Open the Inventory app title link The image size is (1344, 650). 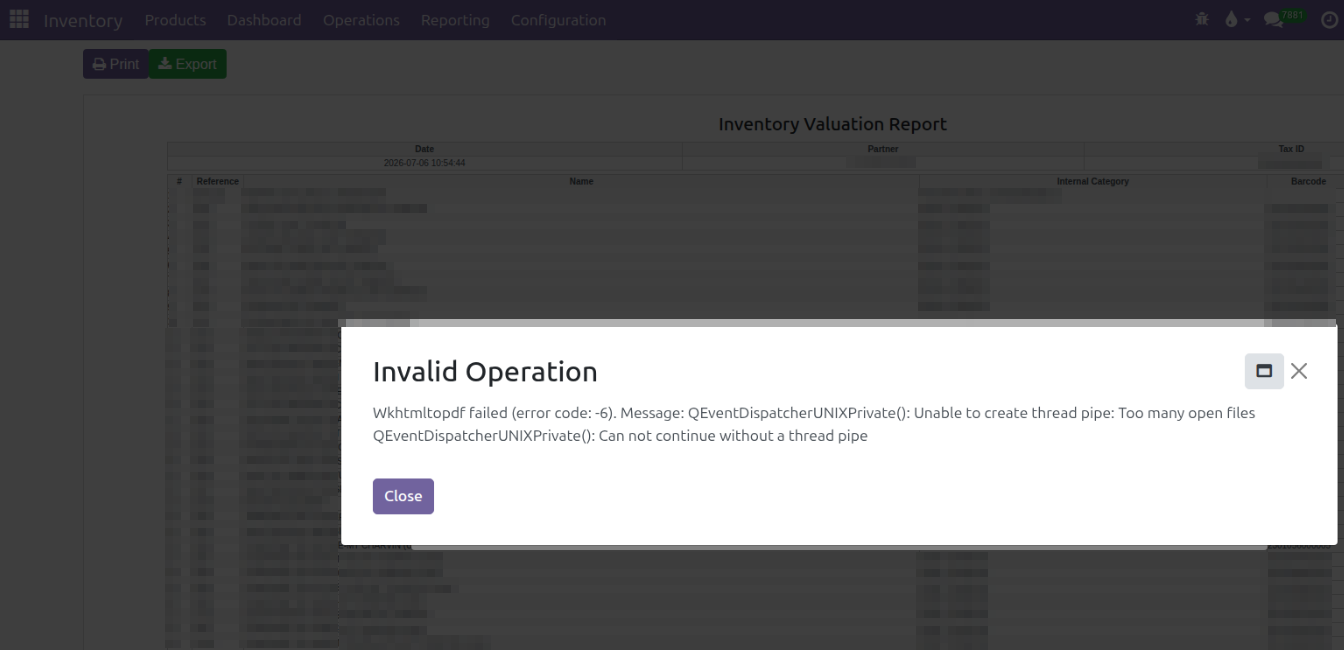83,20
